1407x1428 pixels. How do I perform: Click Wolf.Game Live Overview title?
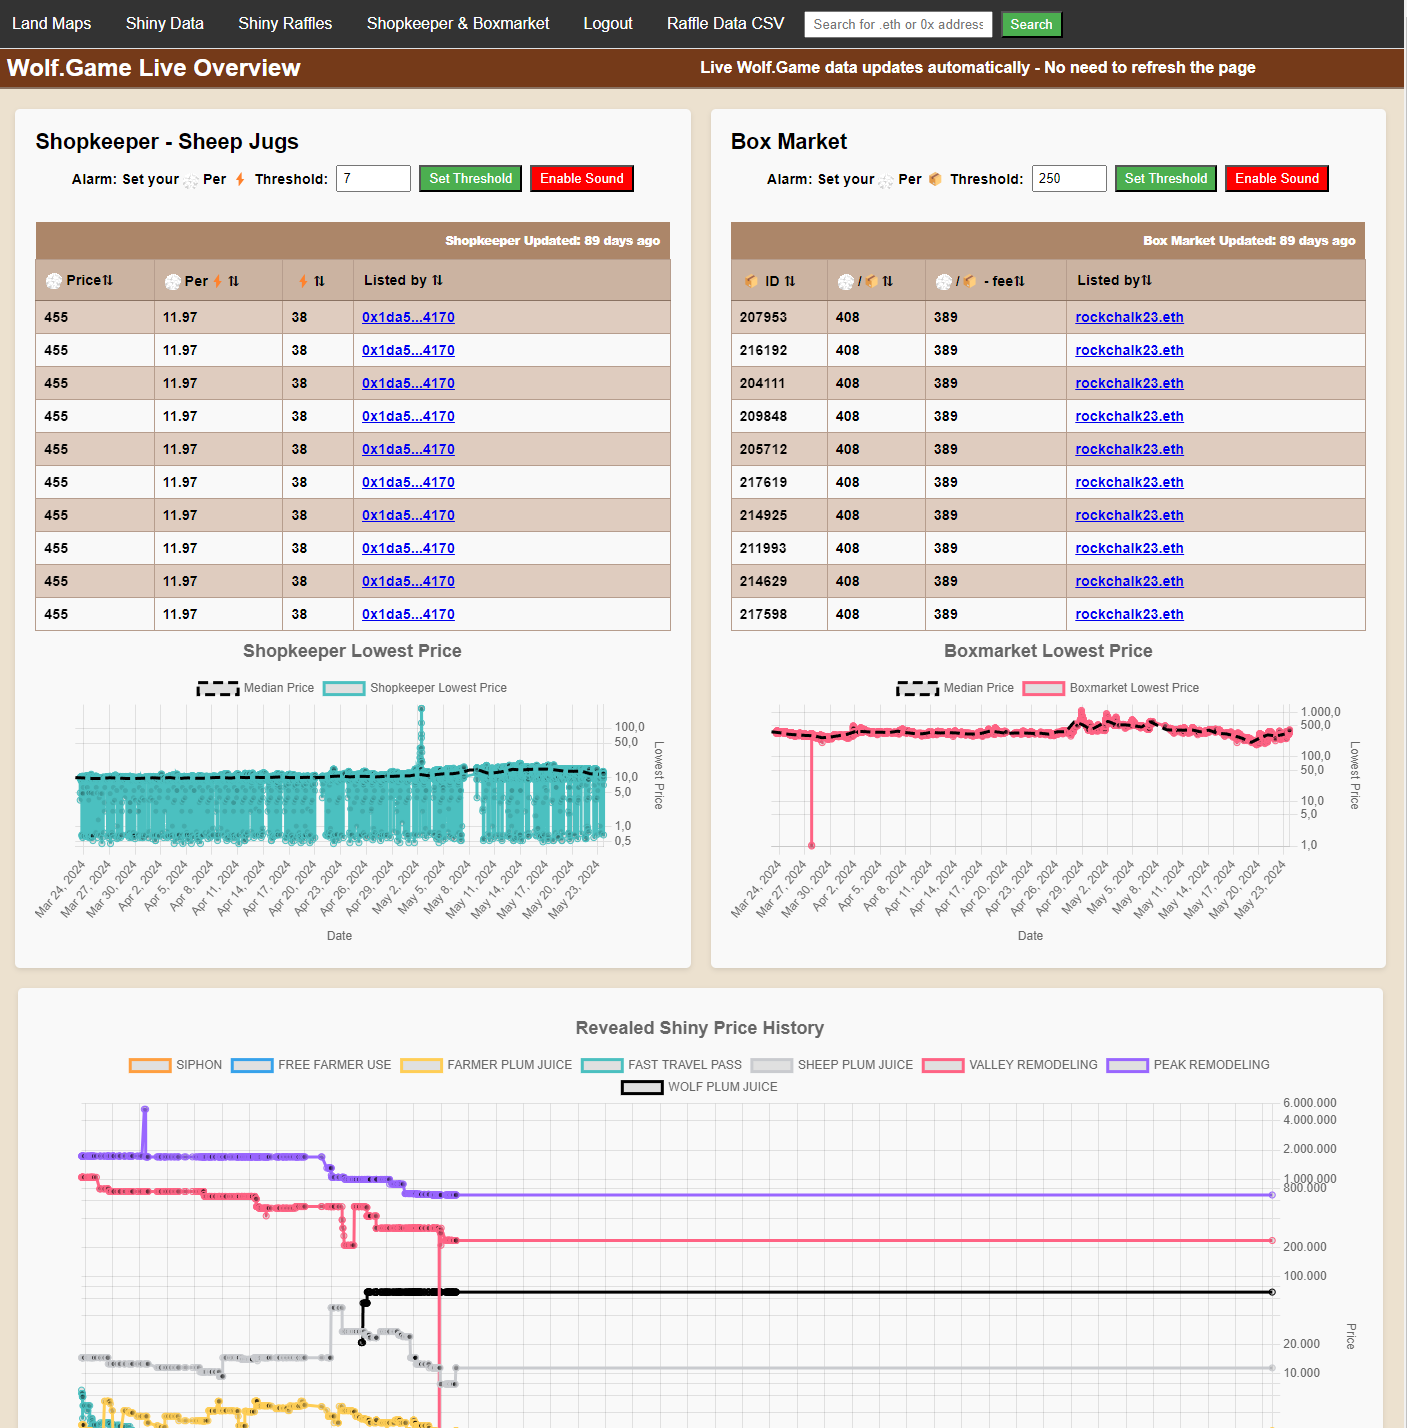[x=154, y=68]
